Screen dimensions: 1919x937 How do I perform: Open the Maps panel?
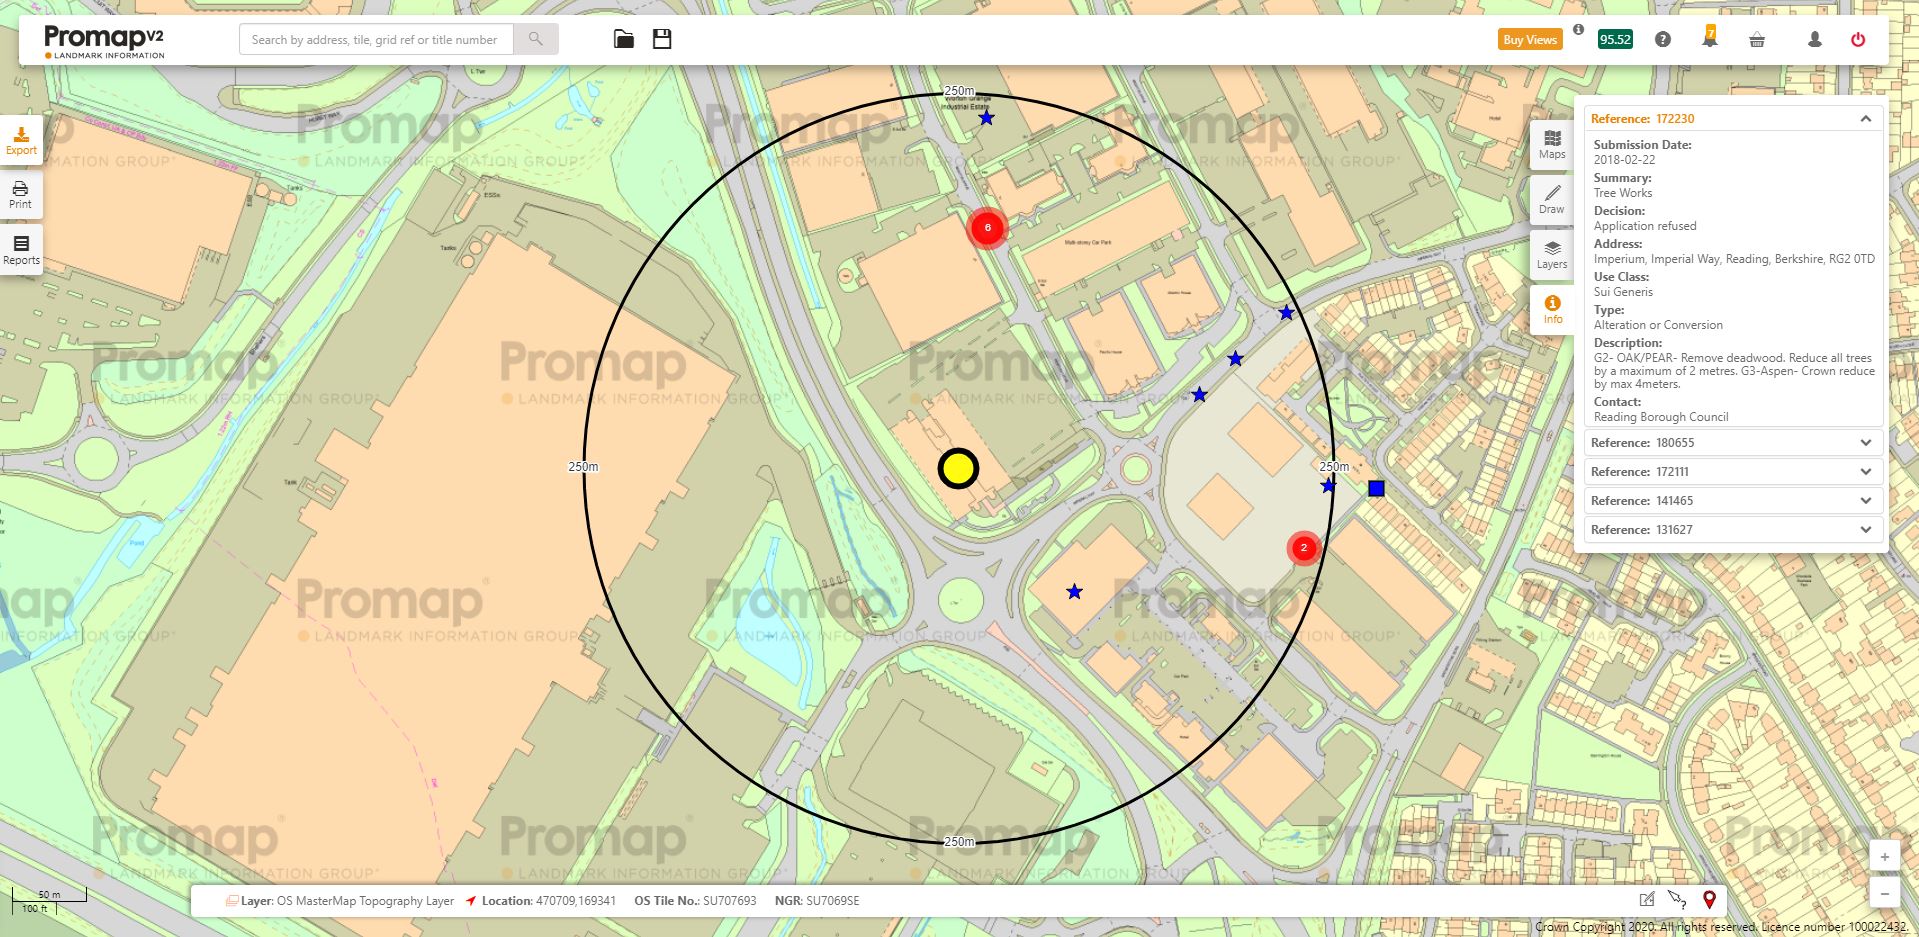pyautogui.click(x=1552, y=144)
